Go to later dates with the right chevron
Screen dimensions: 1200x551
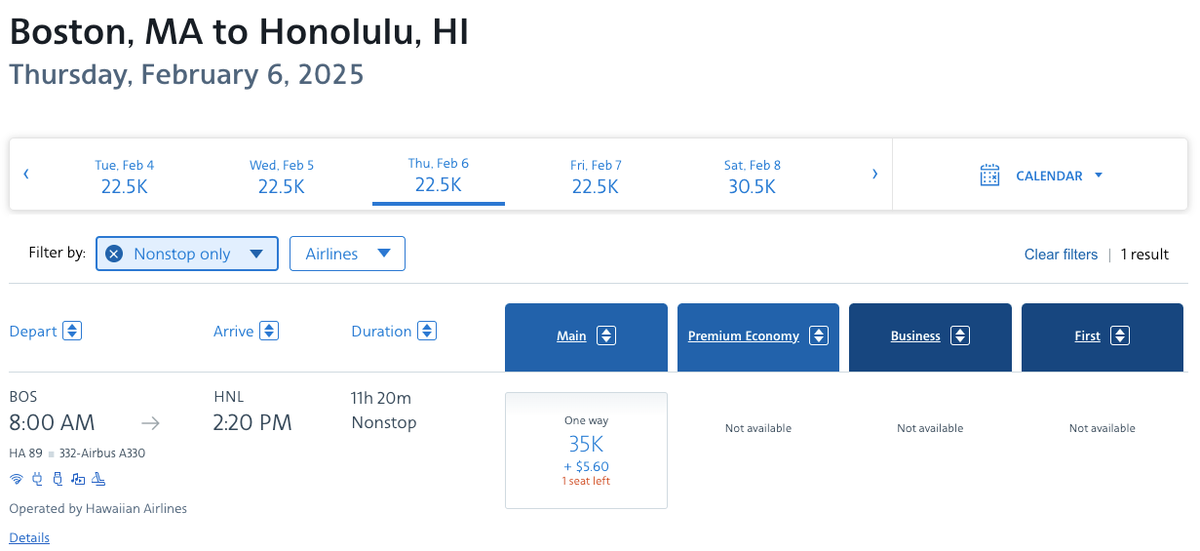(874, 174)
